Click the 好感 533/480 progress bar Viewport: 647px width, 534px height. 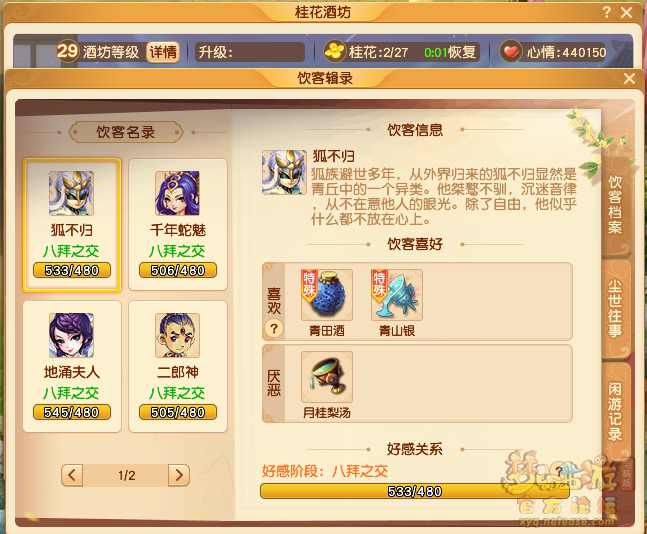point(415,491)
